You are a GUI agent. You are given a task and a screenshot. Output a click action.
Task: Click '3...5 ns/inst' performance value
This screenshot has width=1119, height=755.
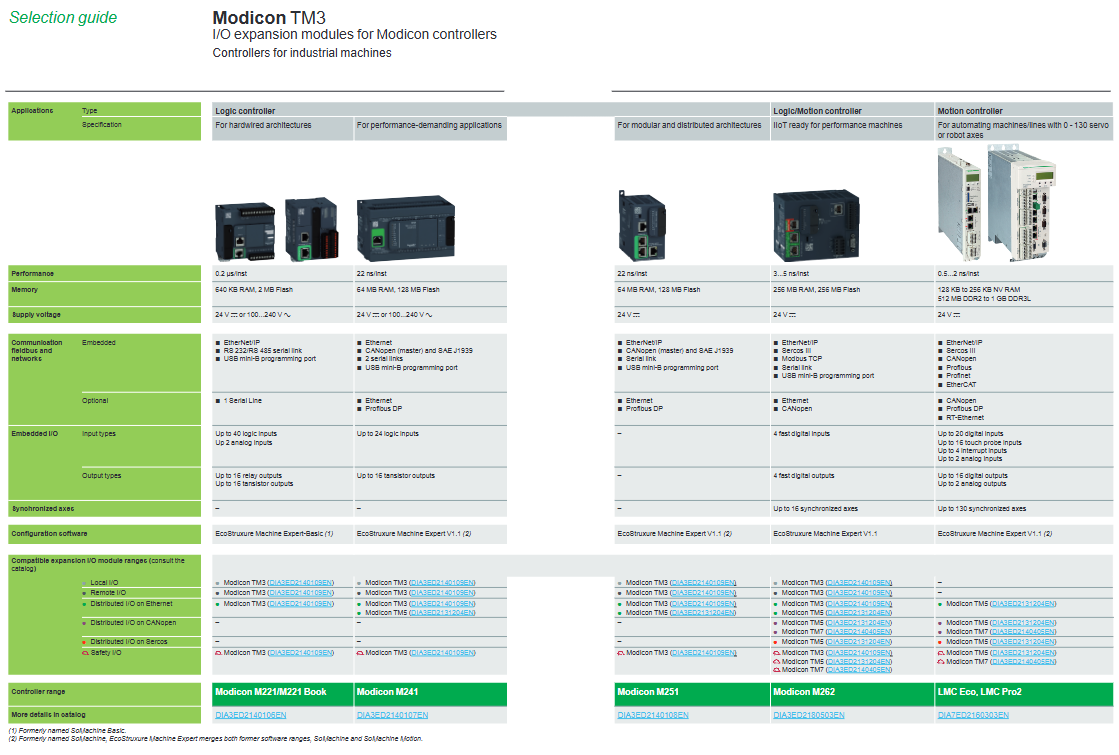[791, 274]
